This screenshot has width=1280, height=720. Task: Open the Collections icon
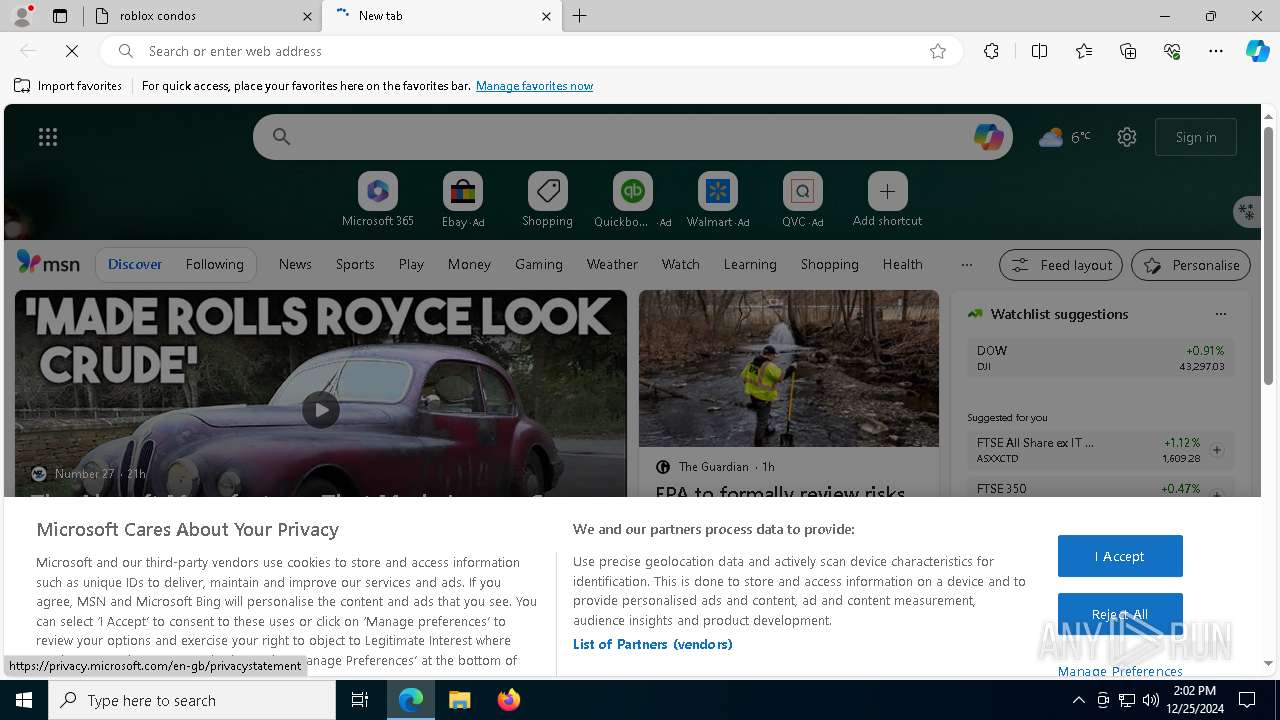(1128, 51)
